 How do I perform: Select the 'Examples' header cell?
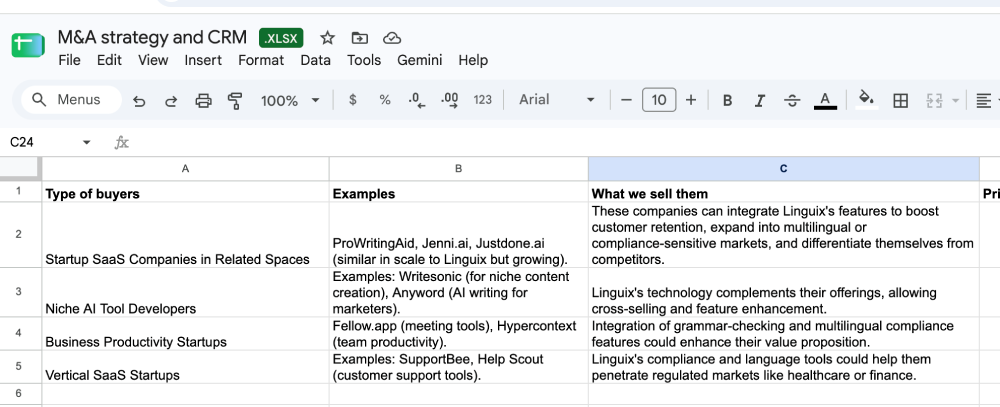[459, 192]
